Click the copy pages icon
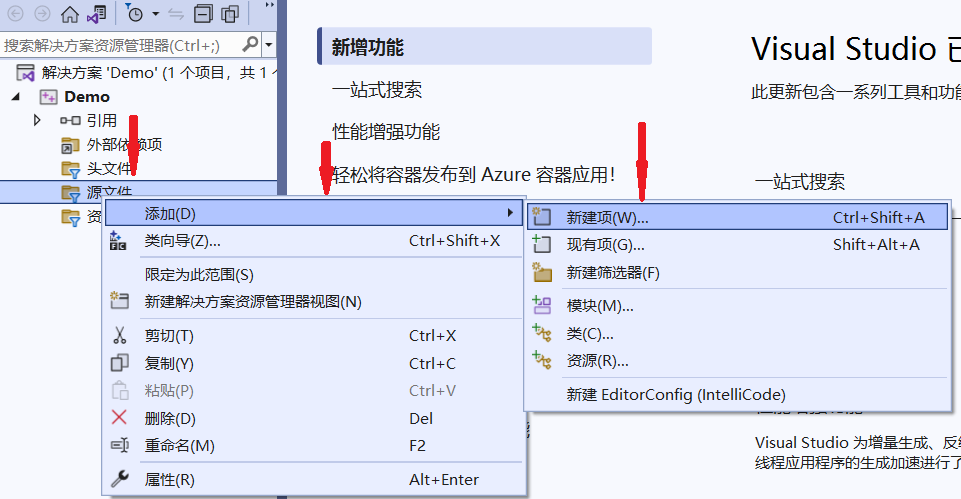This screenshot has height=499, width=961. click(119, 363)
